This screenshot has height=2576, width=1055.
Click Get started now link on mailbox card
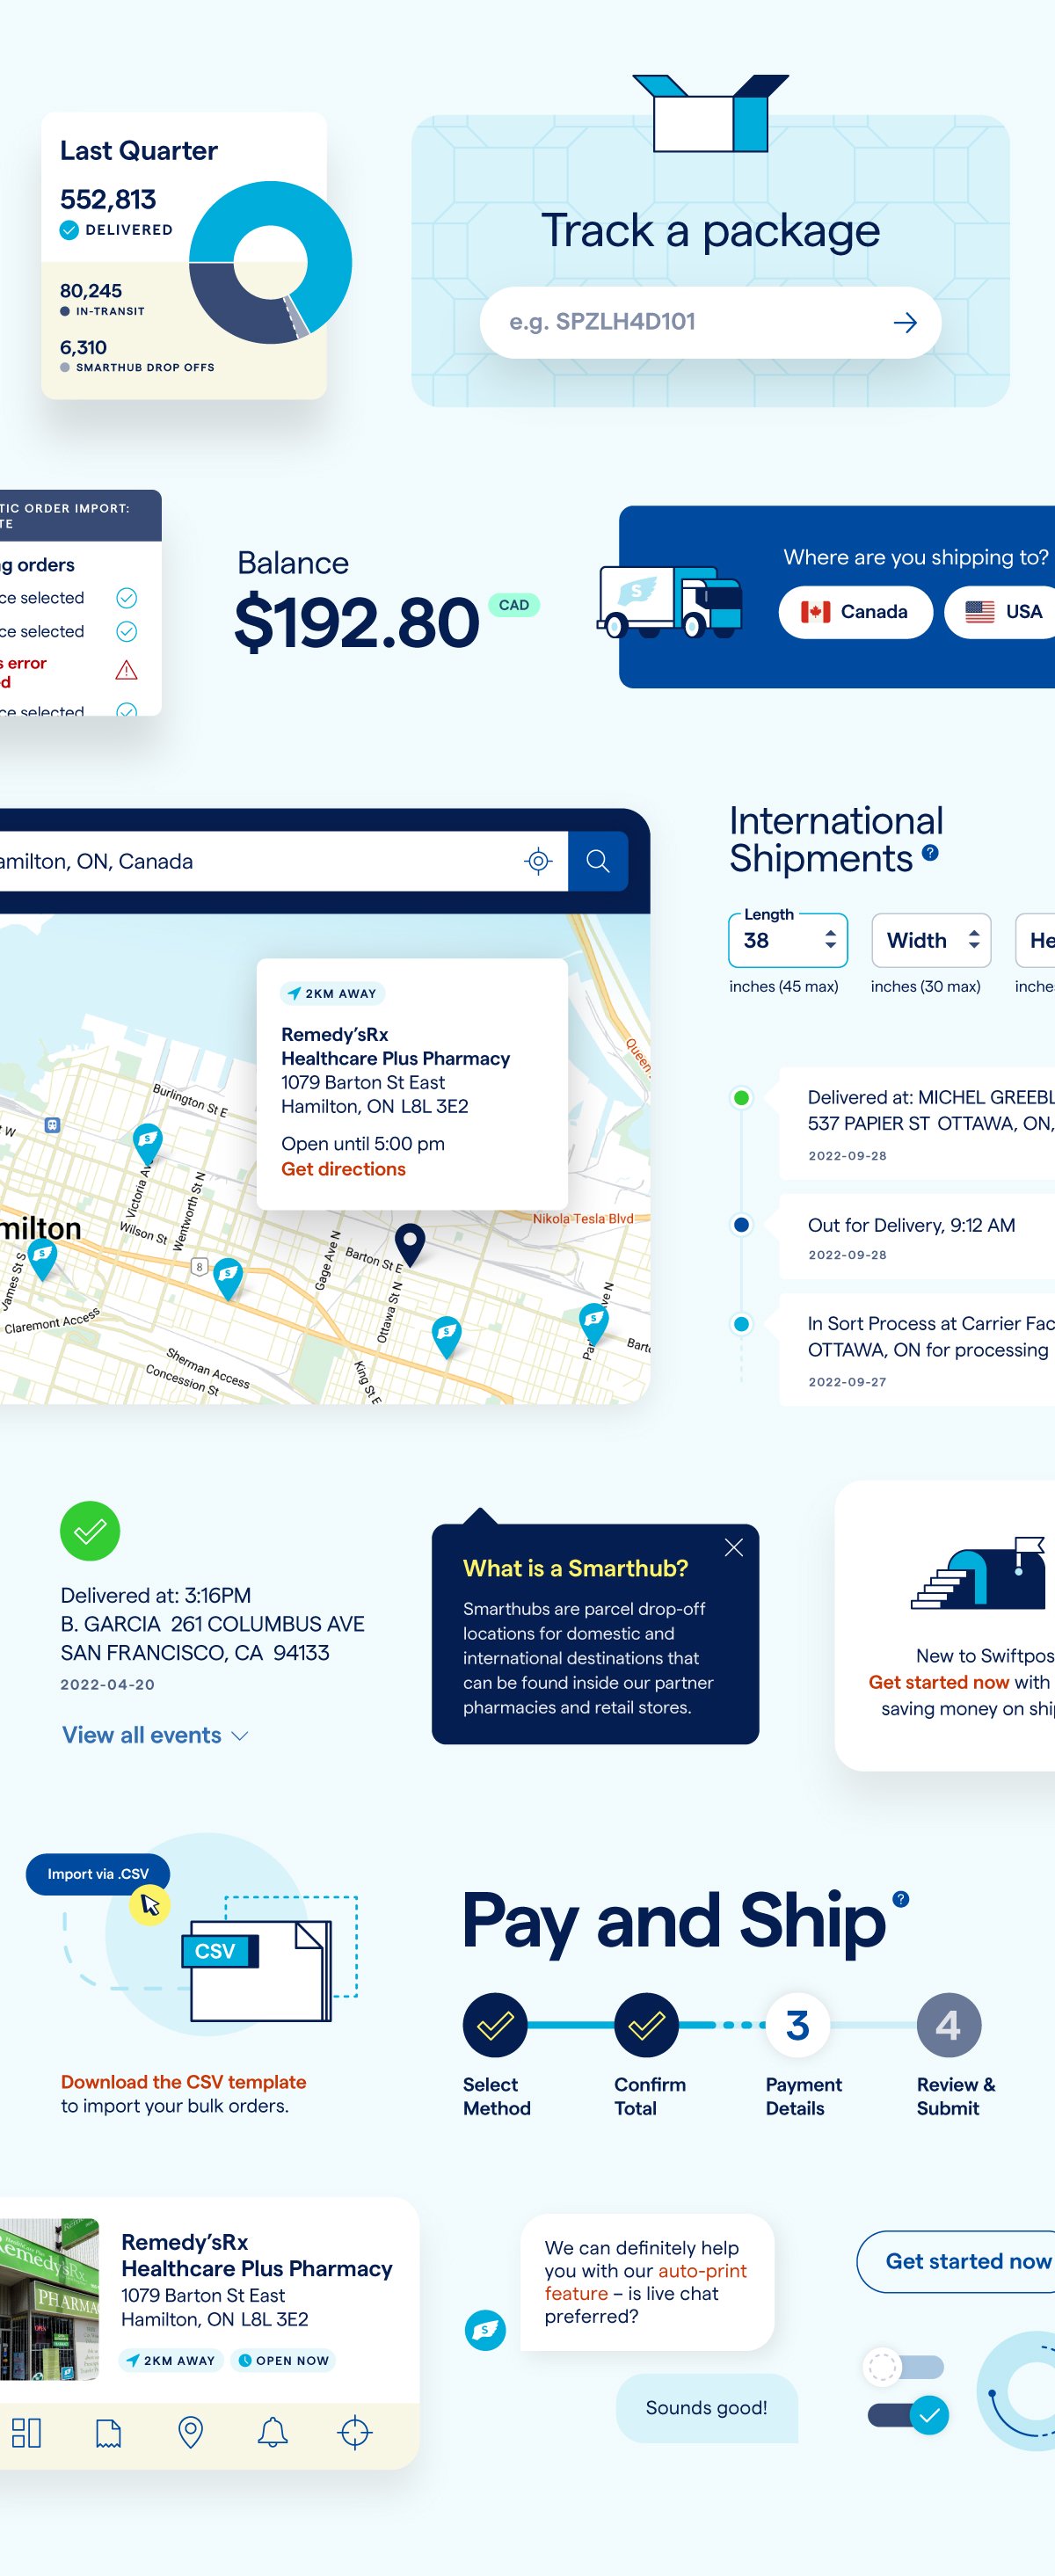coord(938,1682)
